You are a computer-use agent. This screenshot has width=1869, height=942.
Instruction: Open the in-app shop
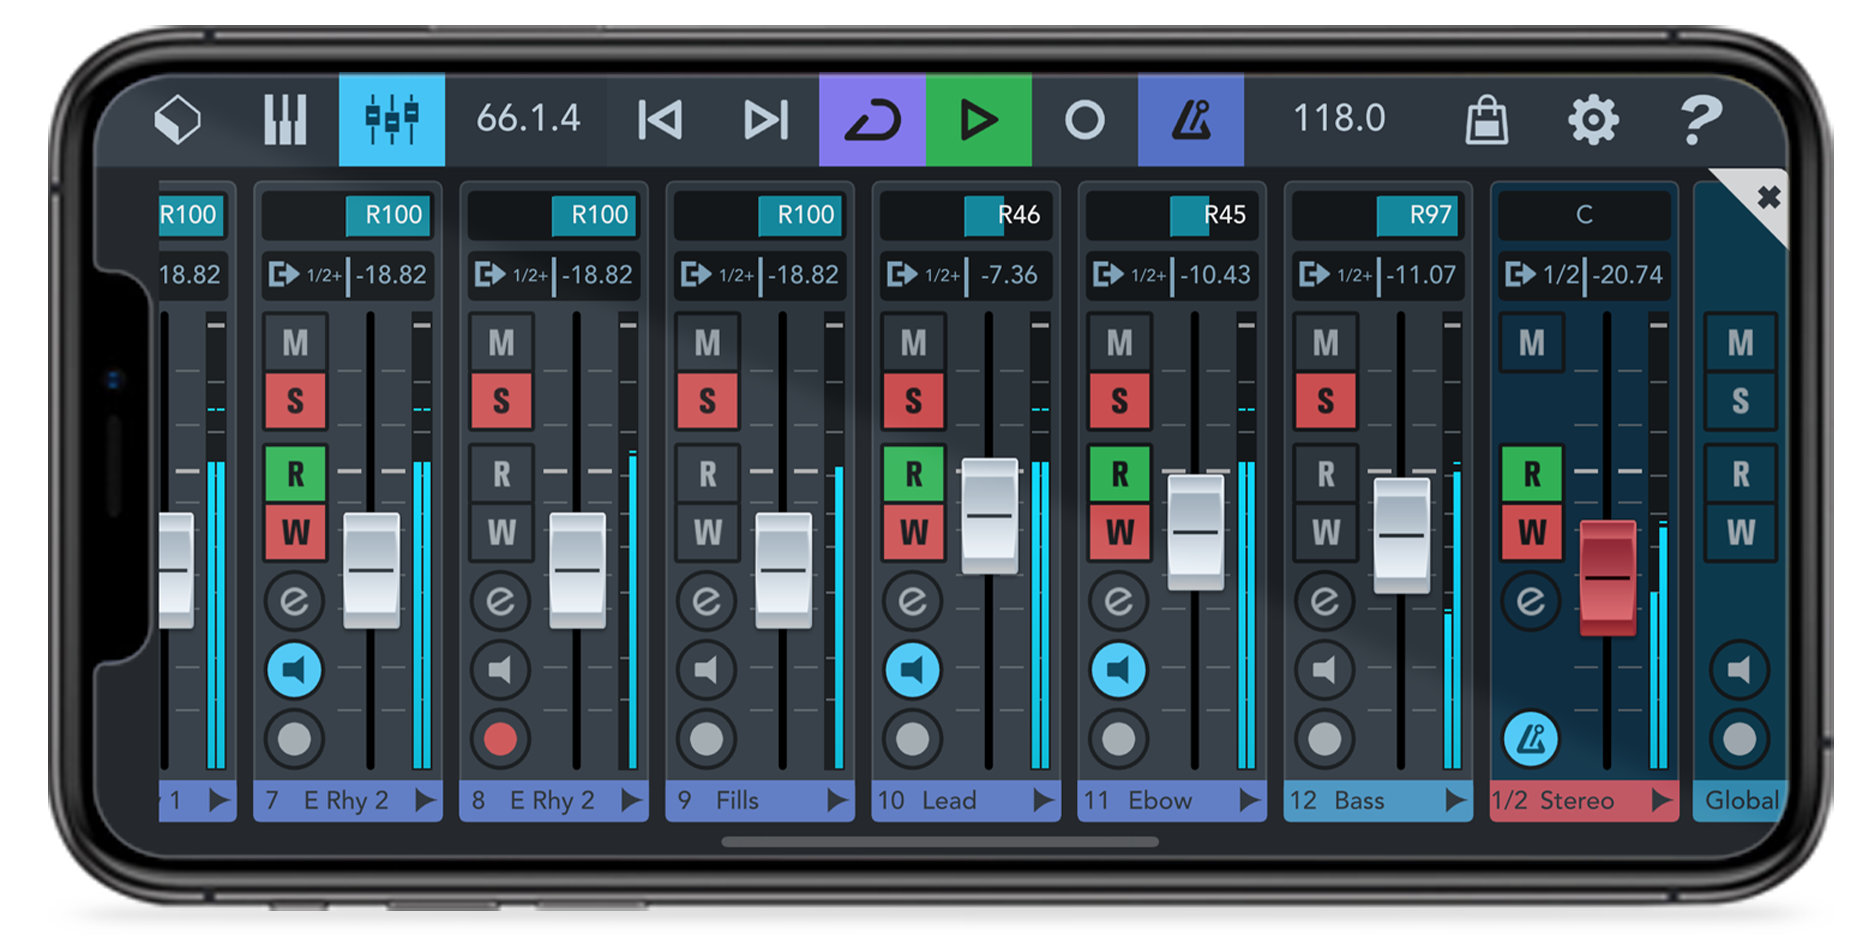click(x=1488, y=119)
